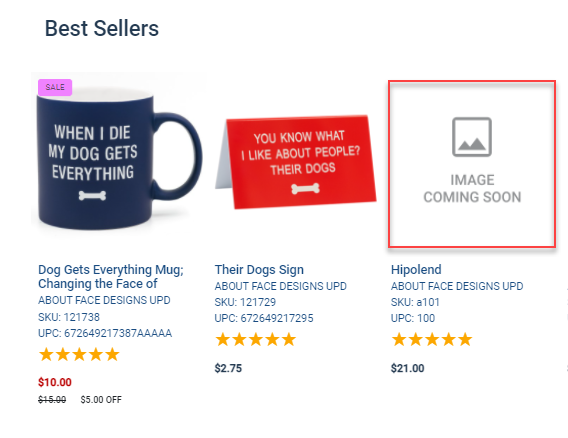Click brand name under Their Dogs Sign
Screen dimensions: 568x438
tap(280, 286)
